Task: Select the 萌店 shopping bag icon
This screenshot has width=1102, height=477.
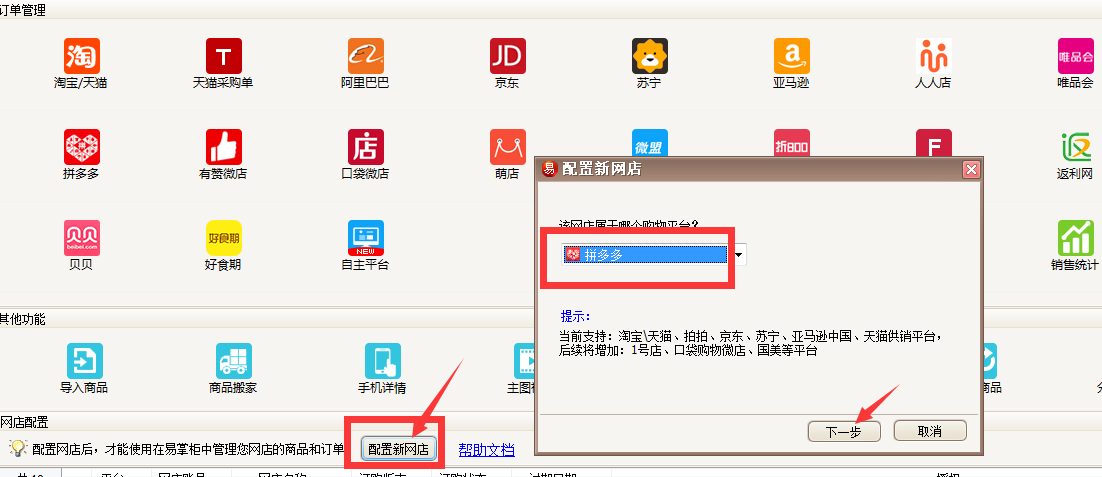Action: [507, 147]
